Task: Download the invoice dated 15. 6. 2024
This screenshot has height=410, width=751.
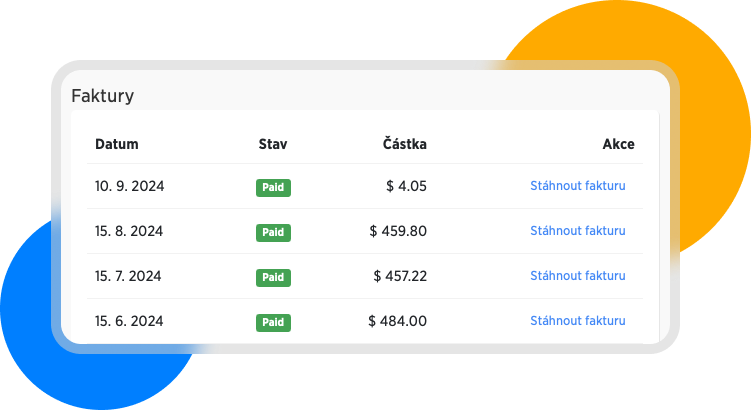Action: pyautogui.click(x=577, y=321)
